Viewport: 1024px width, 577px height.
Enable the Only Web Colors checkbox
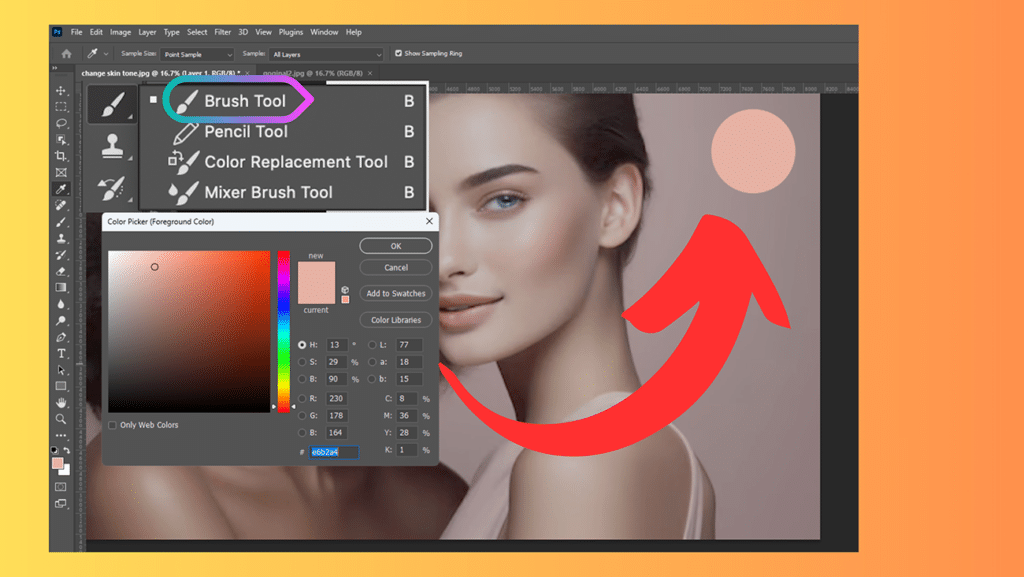tap(113, 425)
